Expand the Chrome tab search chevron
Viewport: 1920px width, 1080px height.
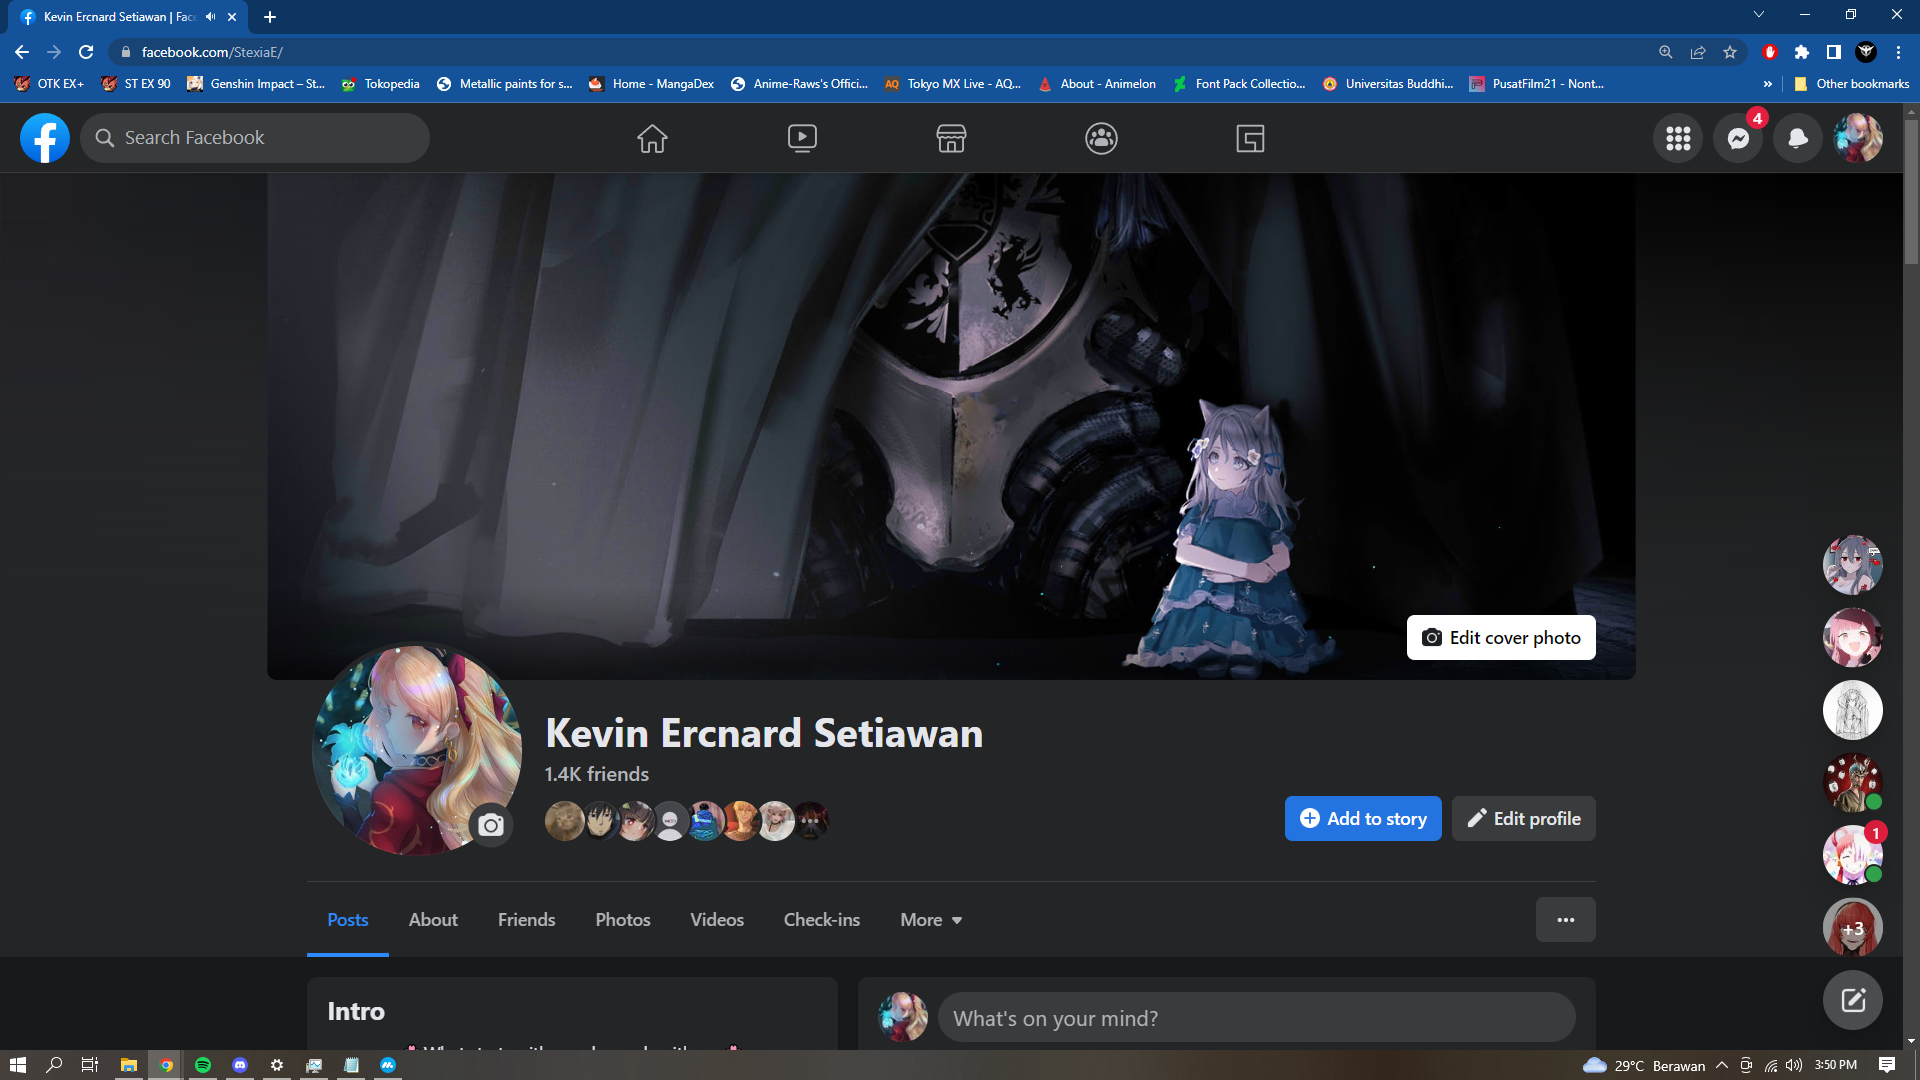pyautogui.click(x=1759, y=15)
